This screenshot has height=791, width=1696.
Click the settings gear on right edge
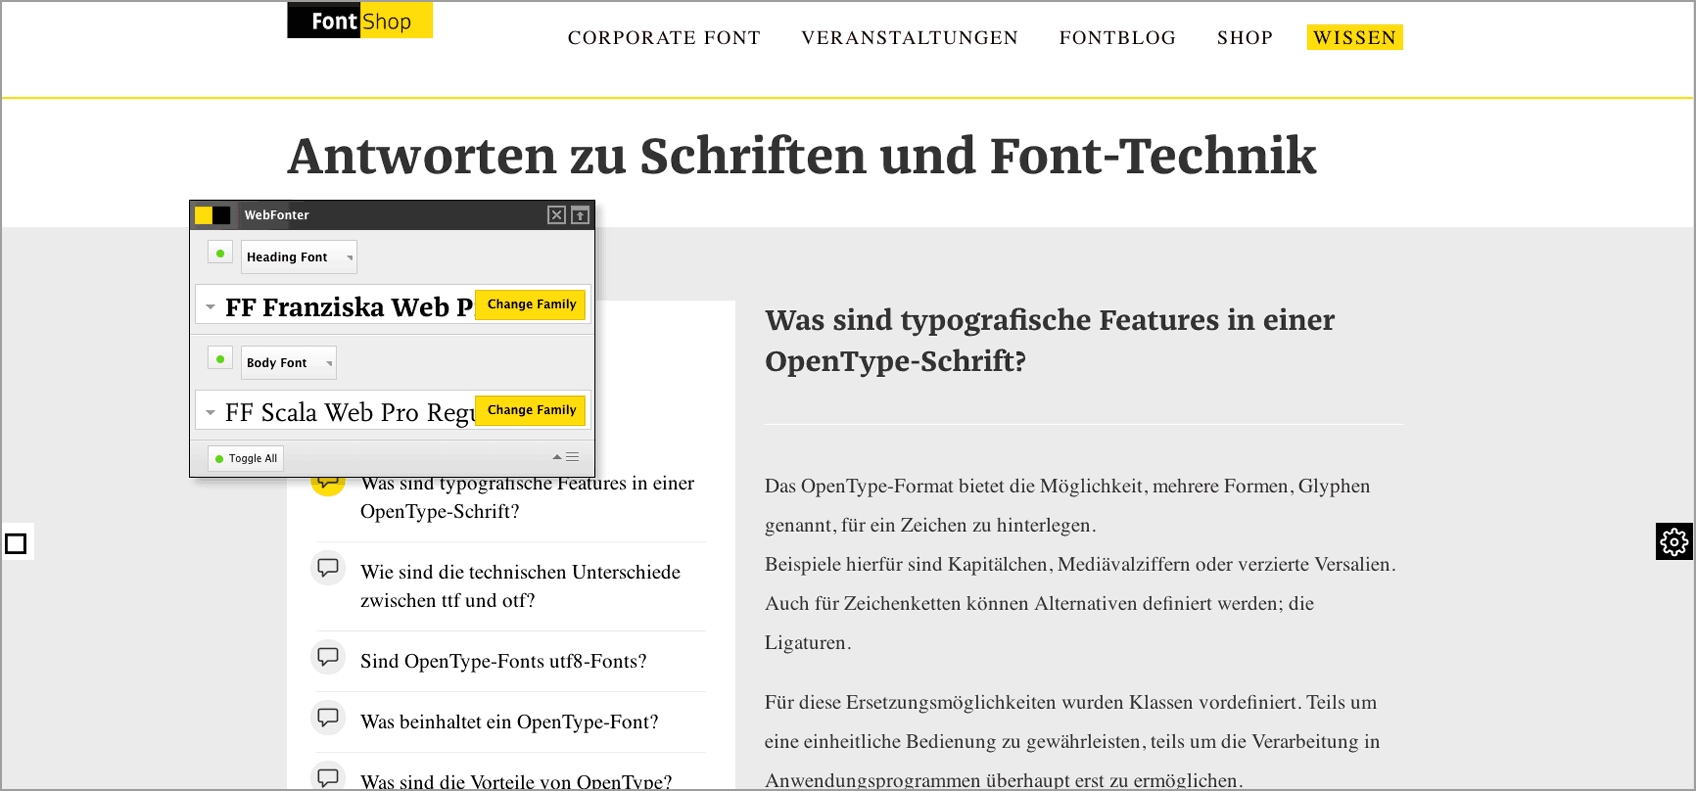click(x=1674, y=542)
